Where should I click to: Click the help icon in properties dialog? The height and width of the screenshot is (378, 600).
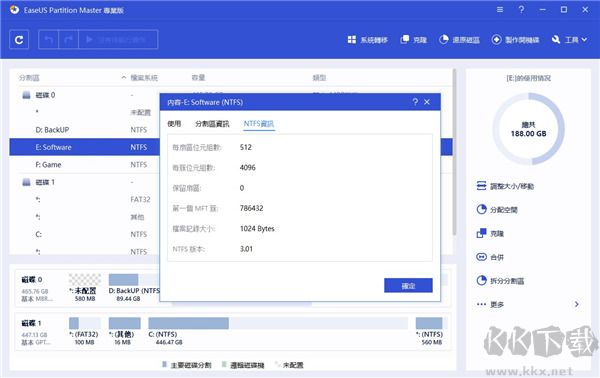point(415,102)
